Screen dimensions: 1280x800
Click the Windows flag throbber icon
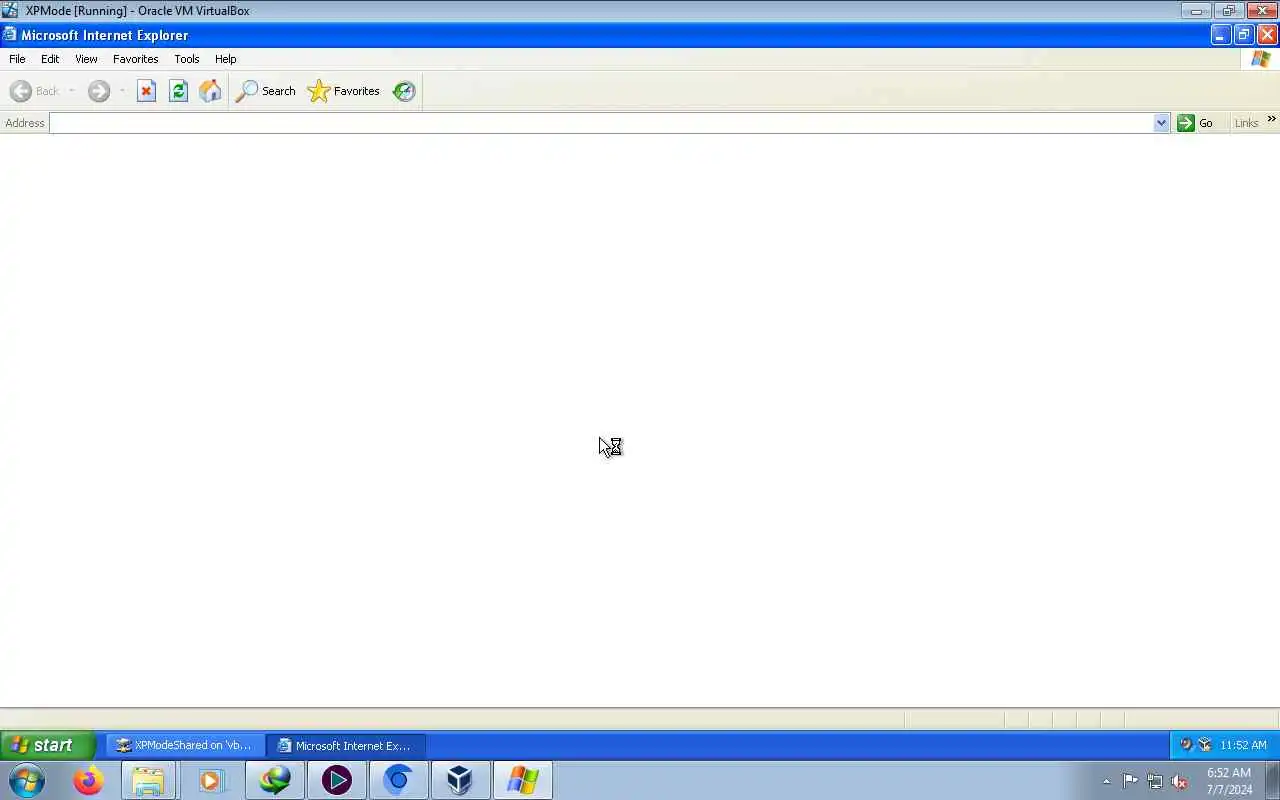pos(1260,59)
